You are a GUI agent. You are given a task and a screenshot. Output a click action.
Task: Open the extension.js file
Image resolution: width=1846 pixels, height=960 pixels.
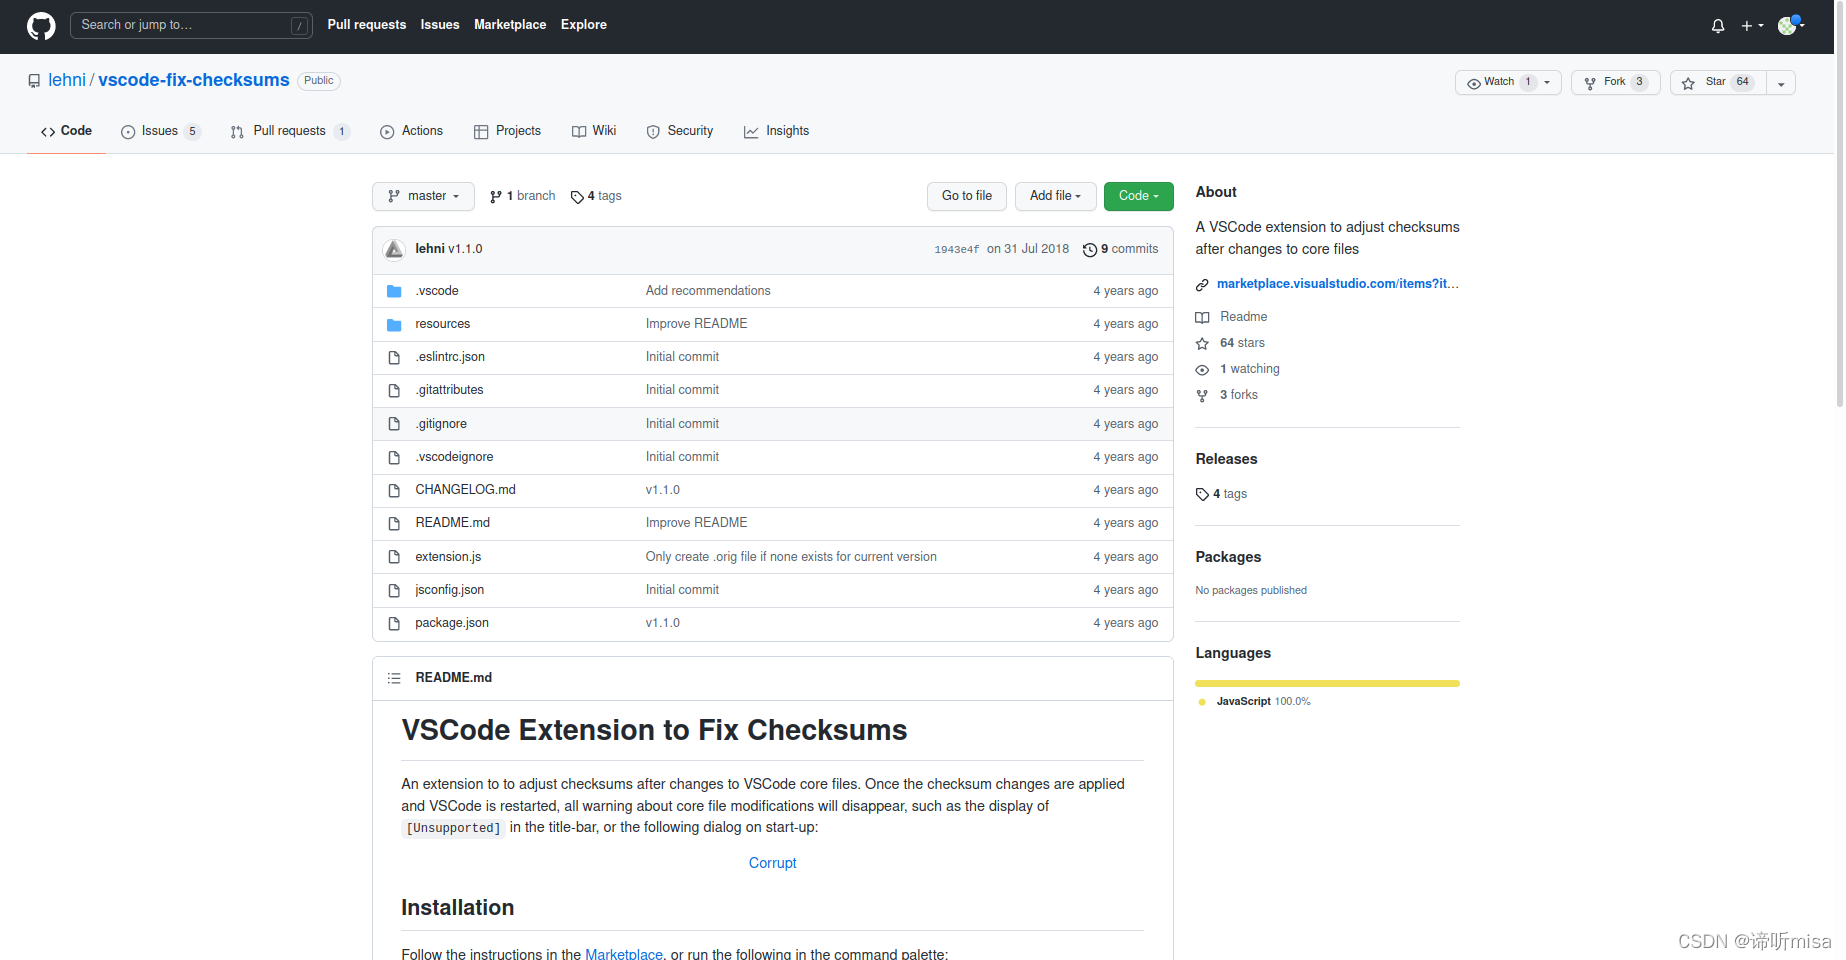click(448, 557)
